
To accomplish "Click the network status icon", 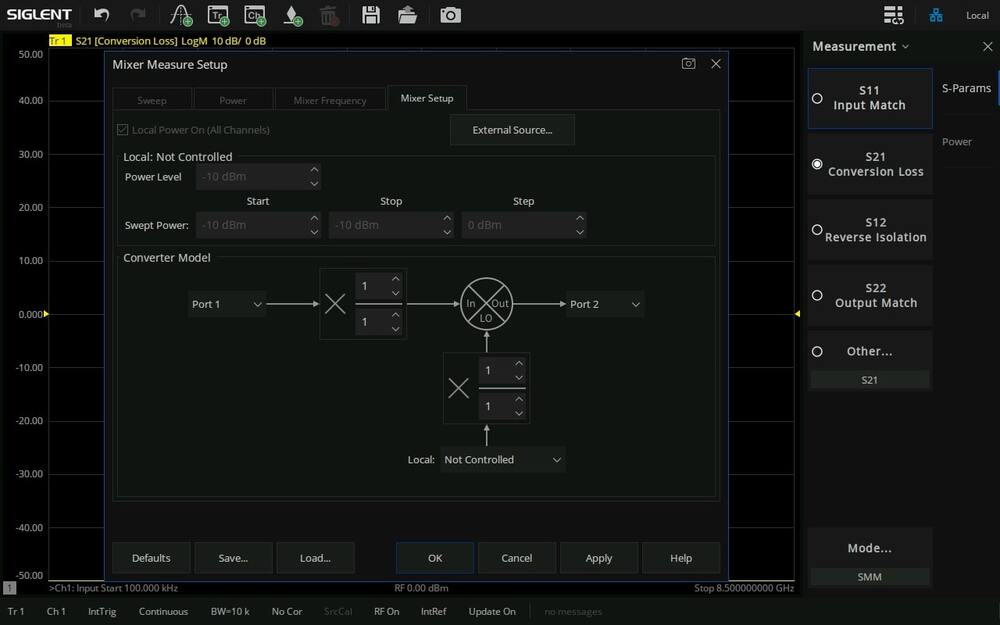I will coord(936,15).
